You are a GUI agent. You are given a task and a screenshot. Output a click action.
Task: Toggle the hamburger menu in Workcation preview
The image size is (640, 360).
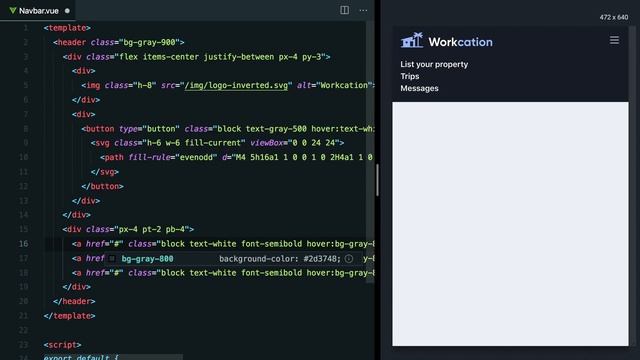614,40
